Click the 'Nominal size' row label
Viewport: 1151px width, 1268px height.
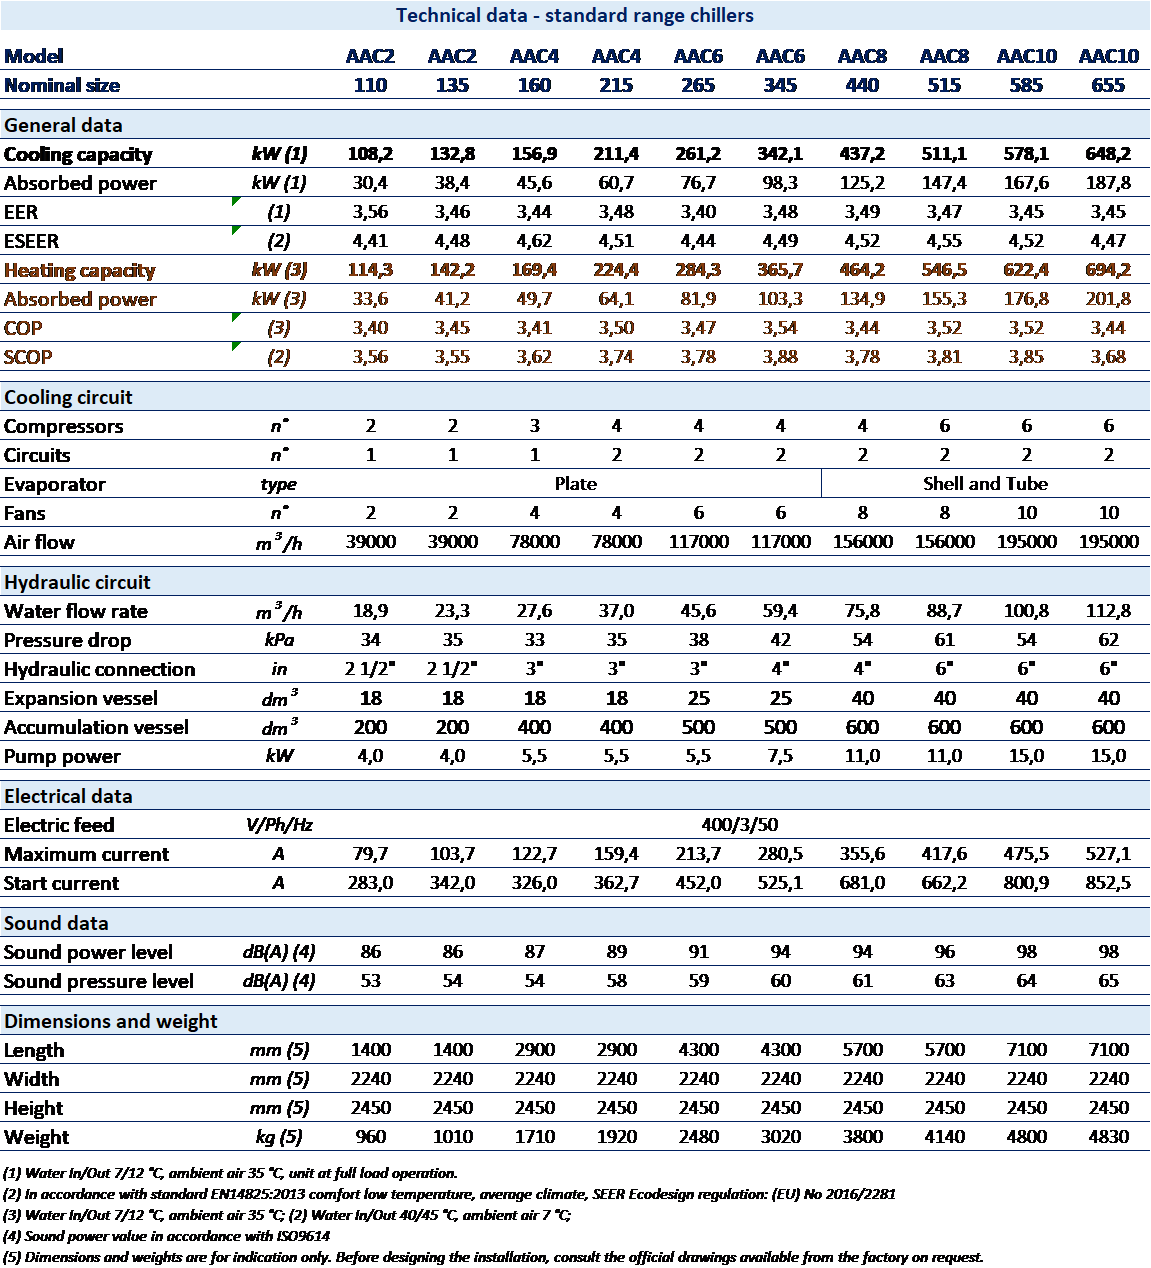pos(61,85)
